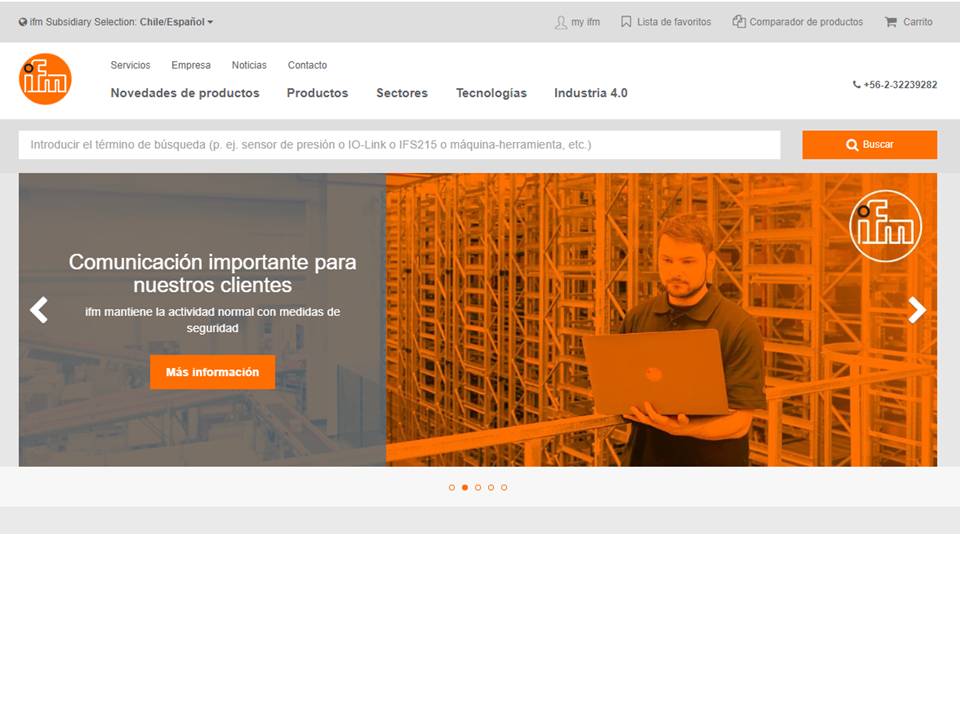Open the Tecnologías menu
The width and height of the screenshot is (960, 720).
(x=491, y=93)
